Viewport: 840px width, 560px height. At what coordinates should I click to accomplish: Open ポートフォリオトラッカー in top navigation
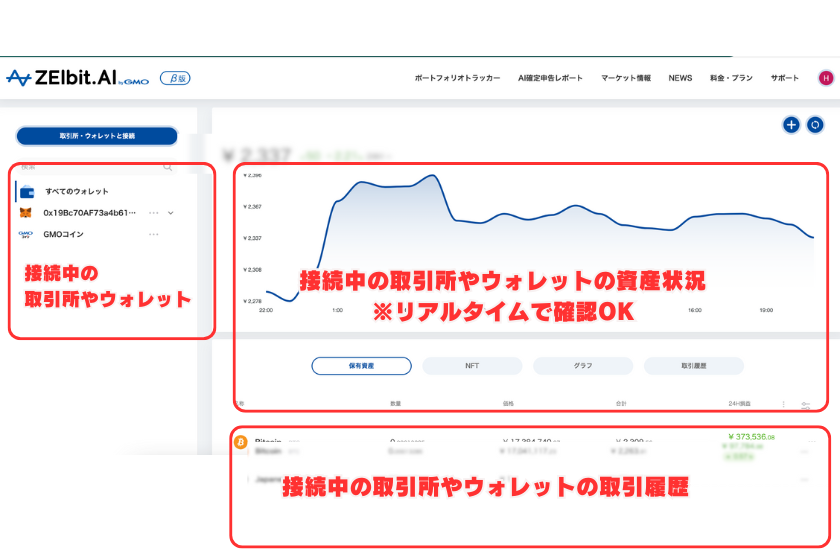pos(457,78)
